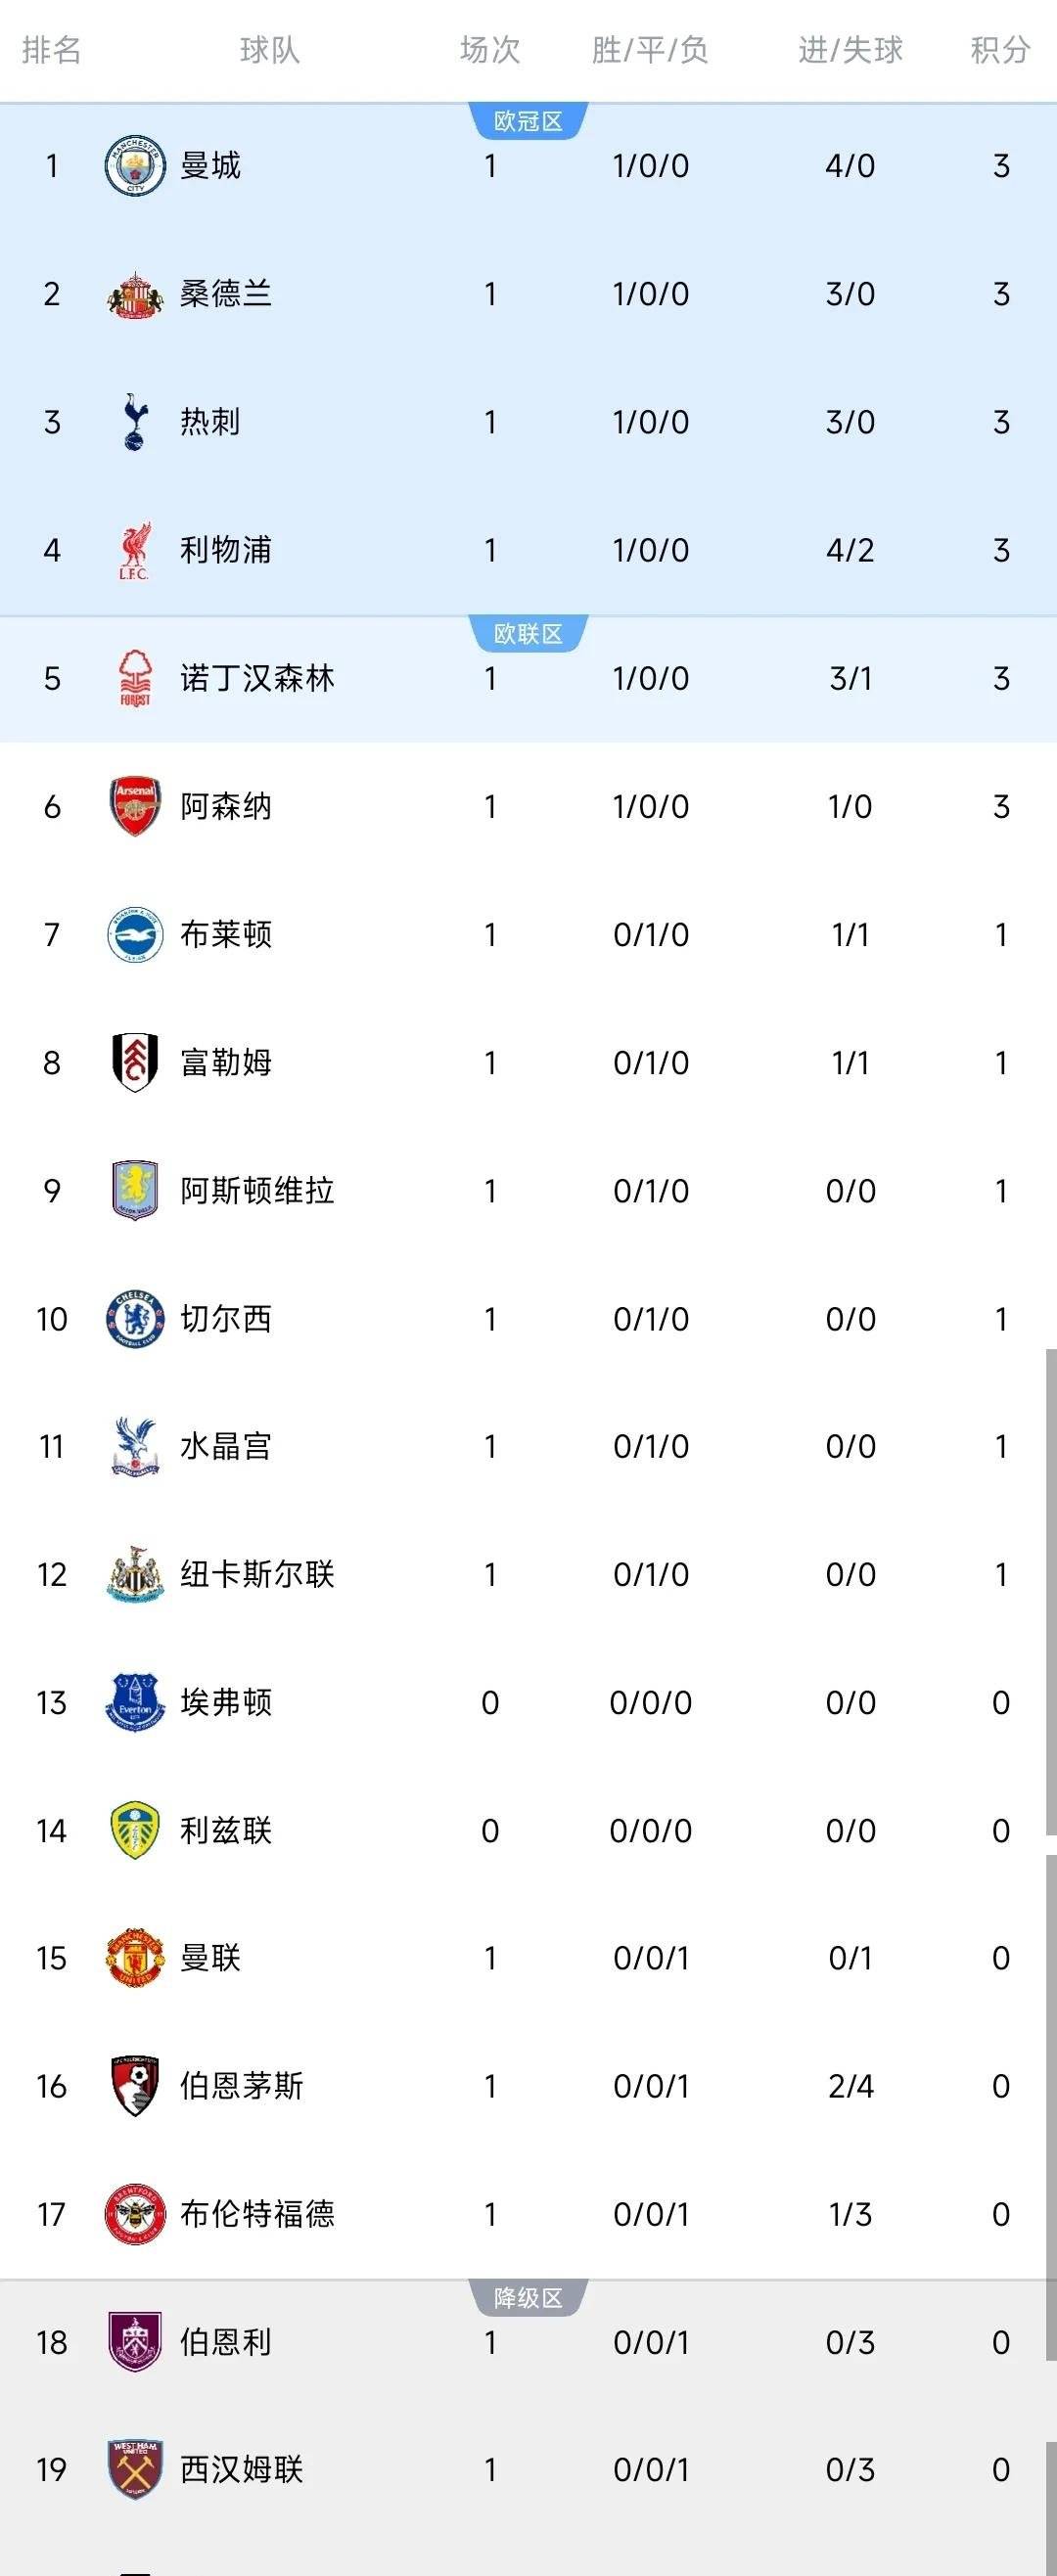Screen dimensions: 1057x2576
Task: Click the Manchester City club crest
Action: click(x=135, y=166)
